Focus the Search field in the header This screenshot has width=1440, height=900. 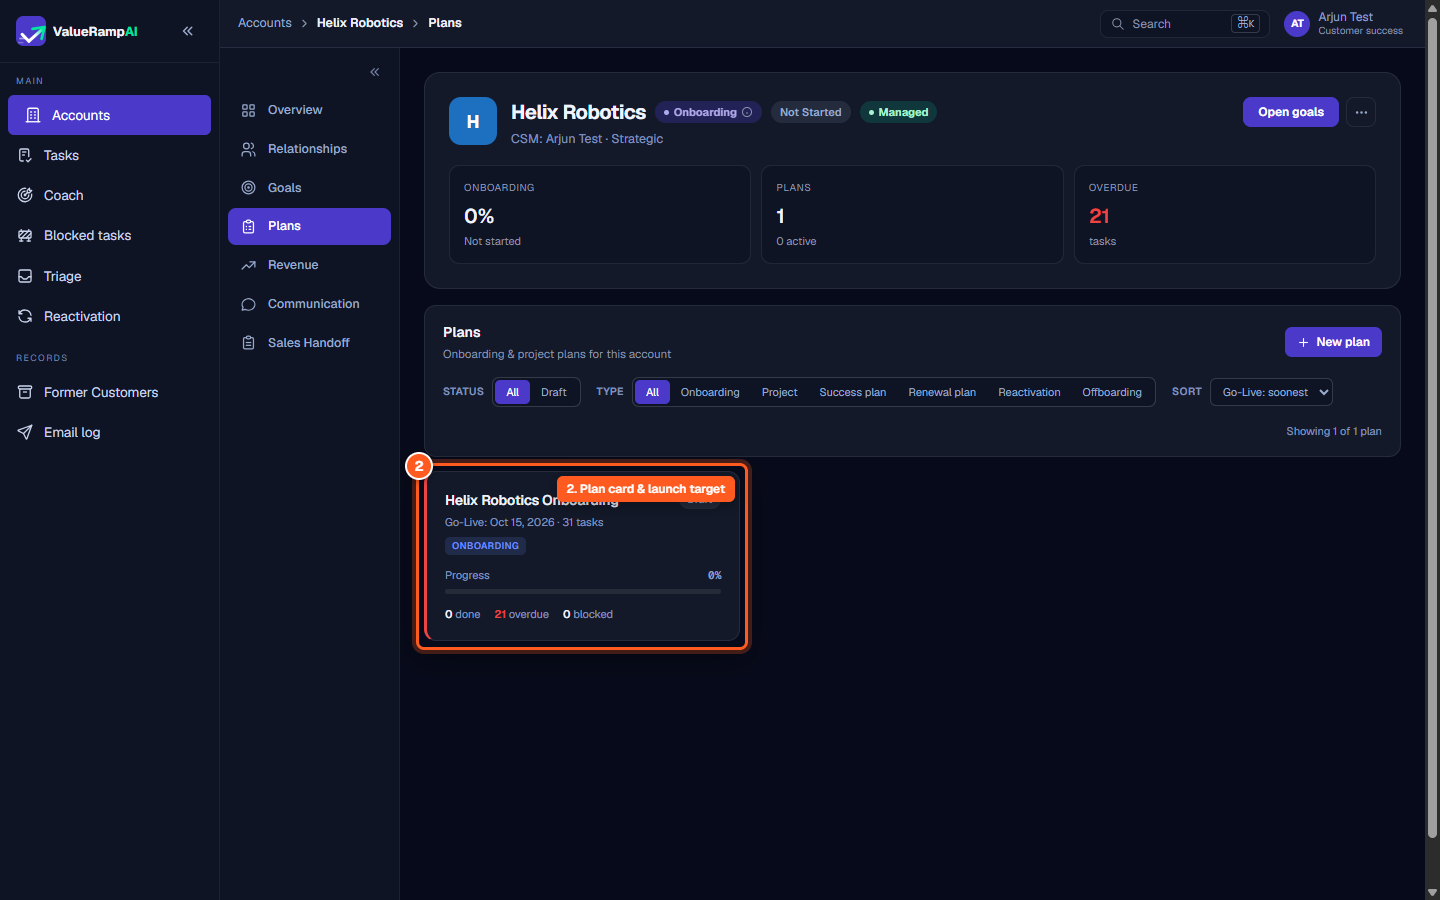(x=1185, y=23)
